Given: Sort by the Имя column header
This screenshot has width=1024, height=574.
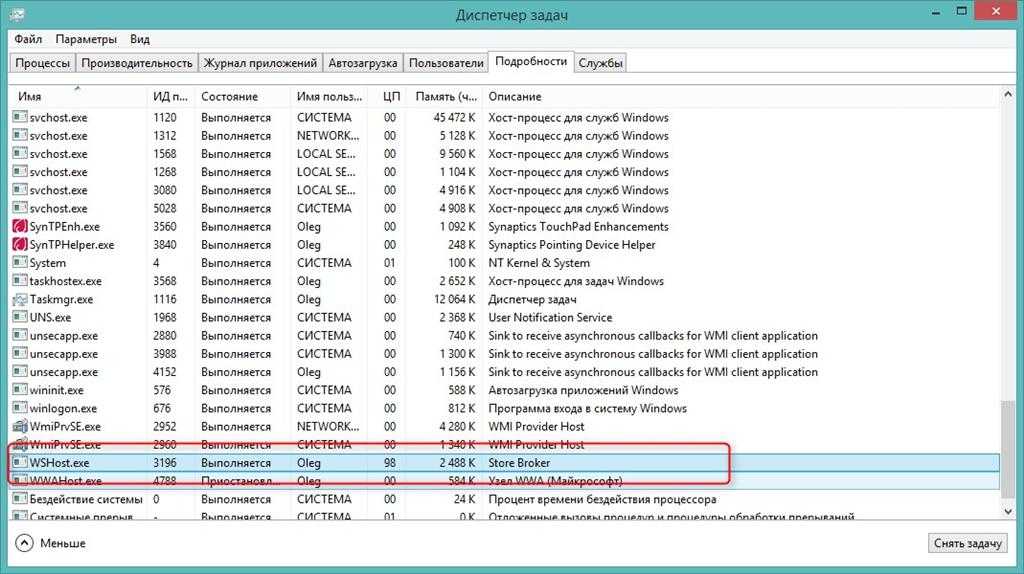Looking at the screenshot, I should click(78, 97).
